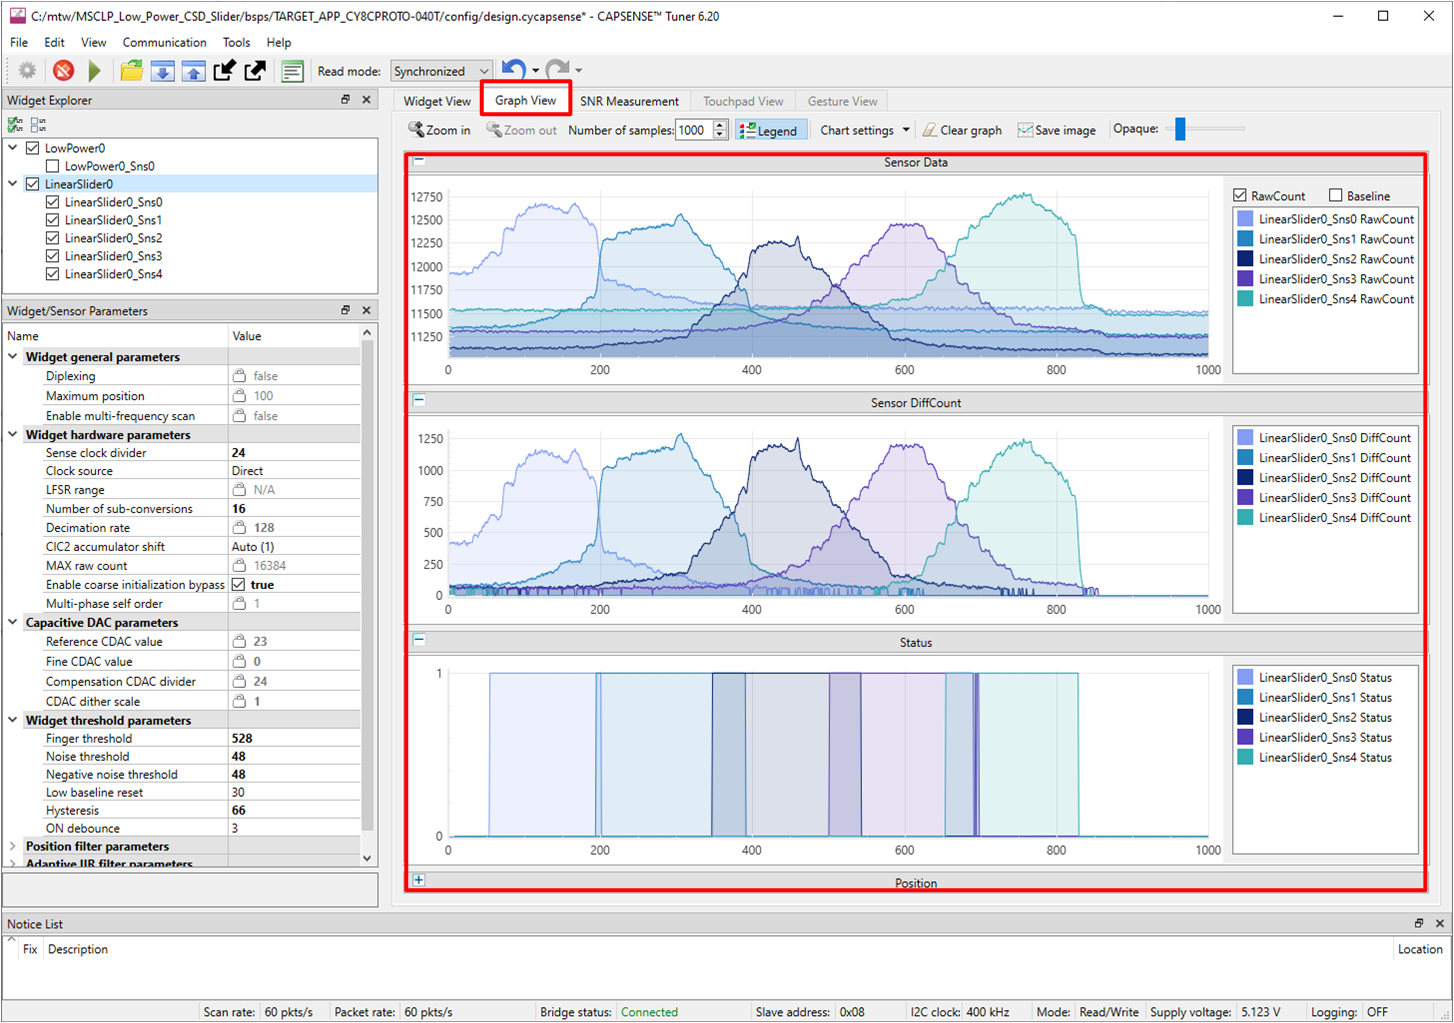Click the Import icon with inward arrow
The height and width of the screenshot is (1023, 1454).
pos(224,71)
